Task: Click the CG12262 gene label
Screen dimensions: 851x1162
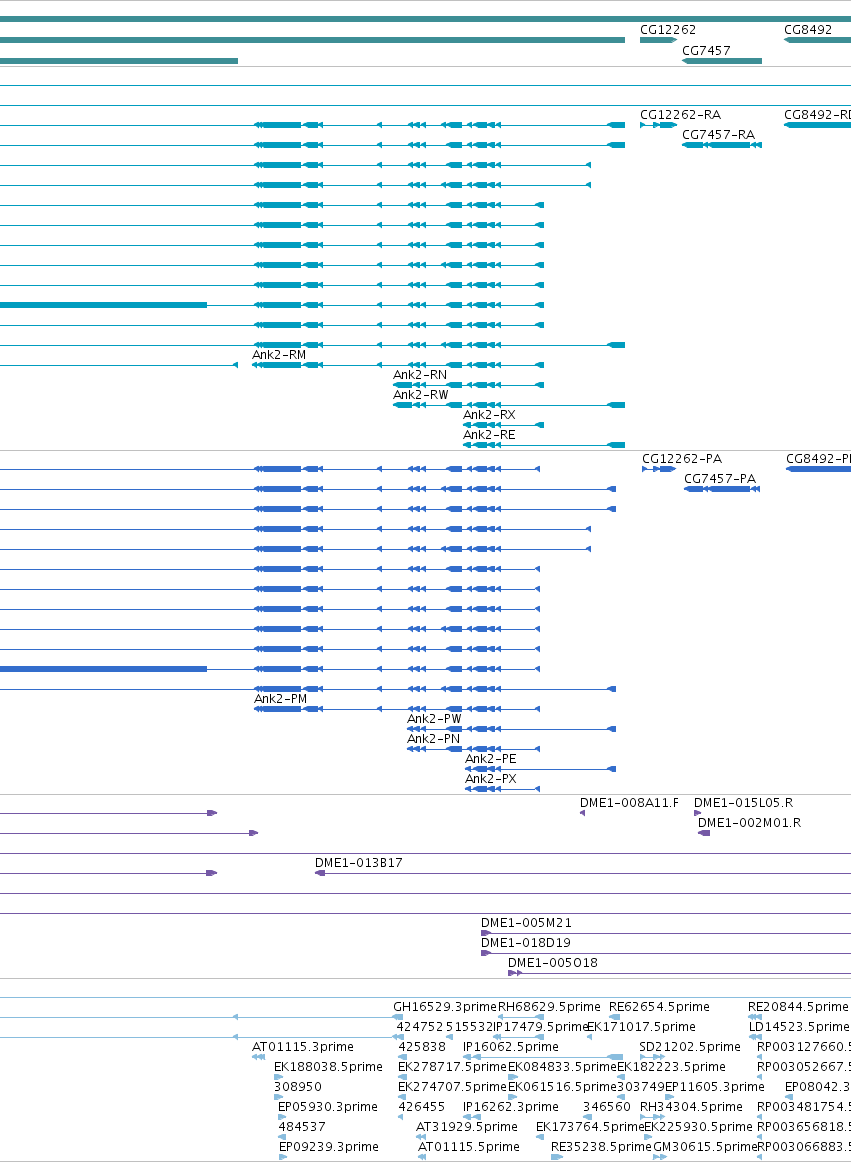Action: click(x=668, y=30)
